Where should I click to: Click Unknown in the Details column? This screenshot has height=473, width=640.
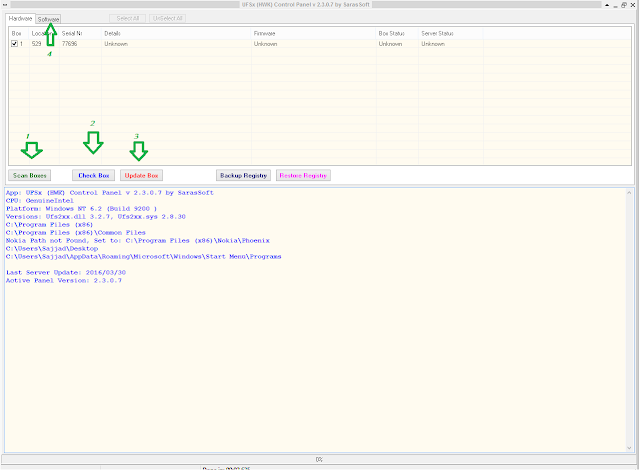click(x=116, y=44)
